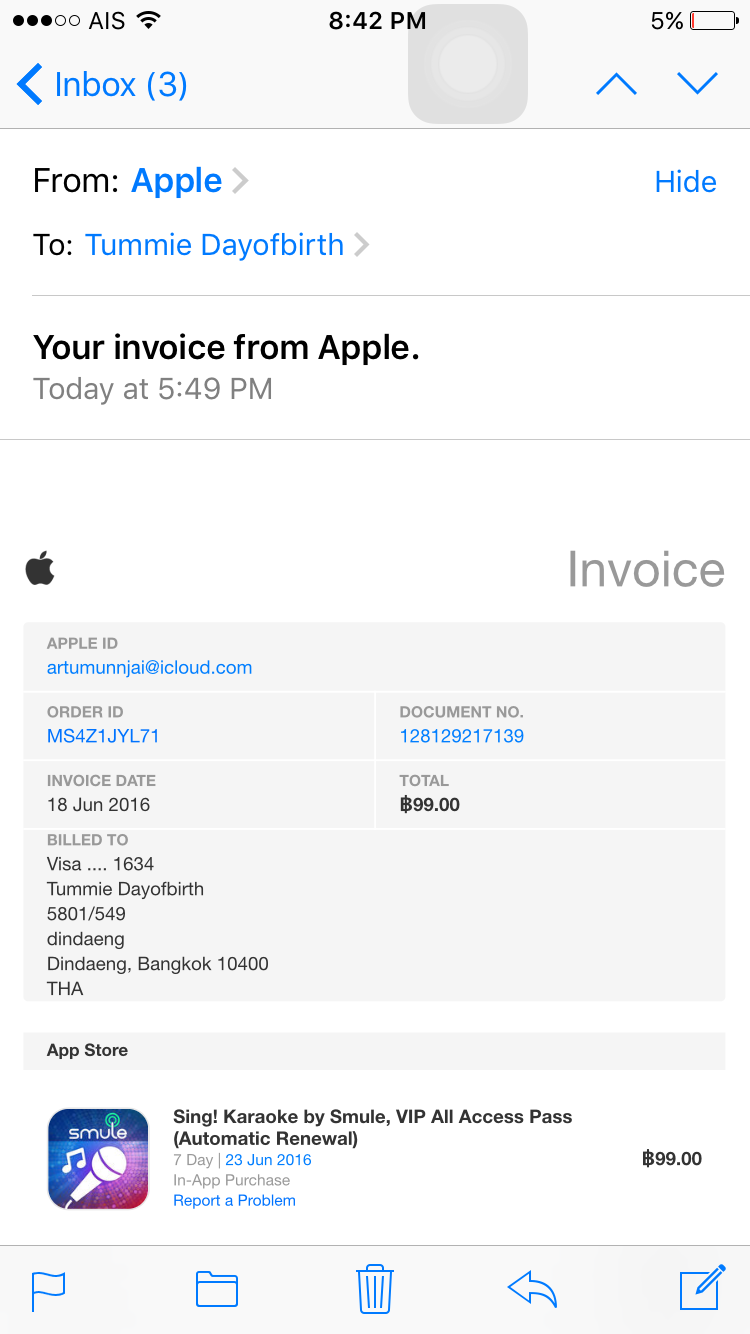Open the artumunnjai@icloud.com Apple ID link
Image resolution: width=750 pixels, height=1334 pixels.
point(149,668)
